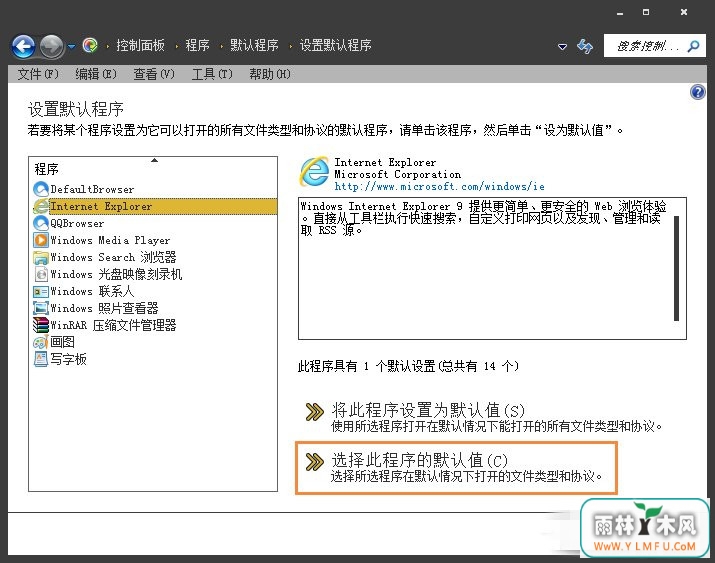
Task: Click the QQBrowser icon
Action: pos(41,223)
